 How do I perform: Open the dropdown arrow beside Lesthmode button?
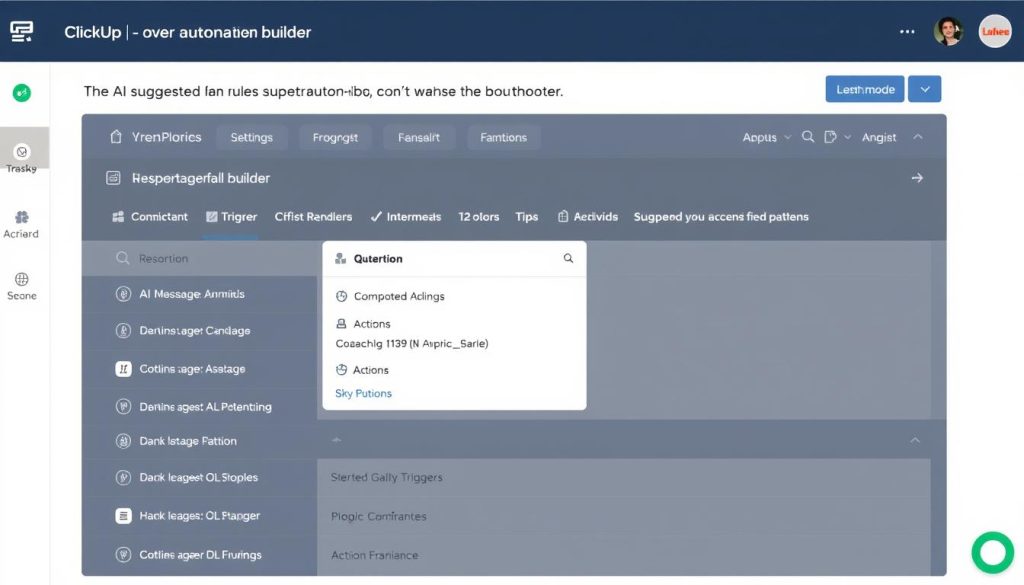(x=925, y=89)
